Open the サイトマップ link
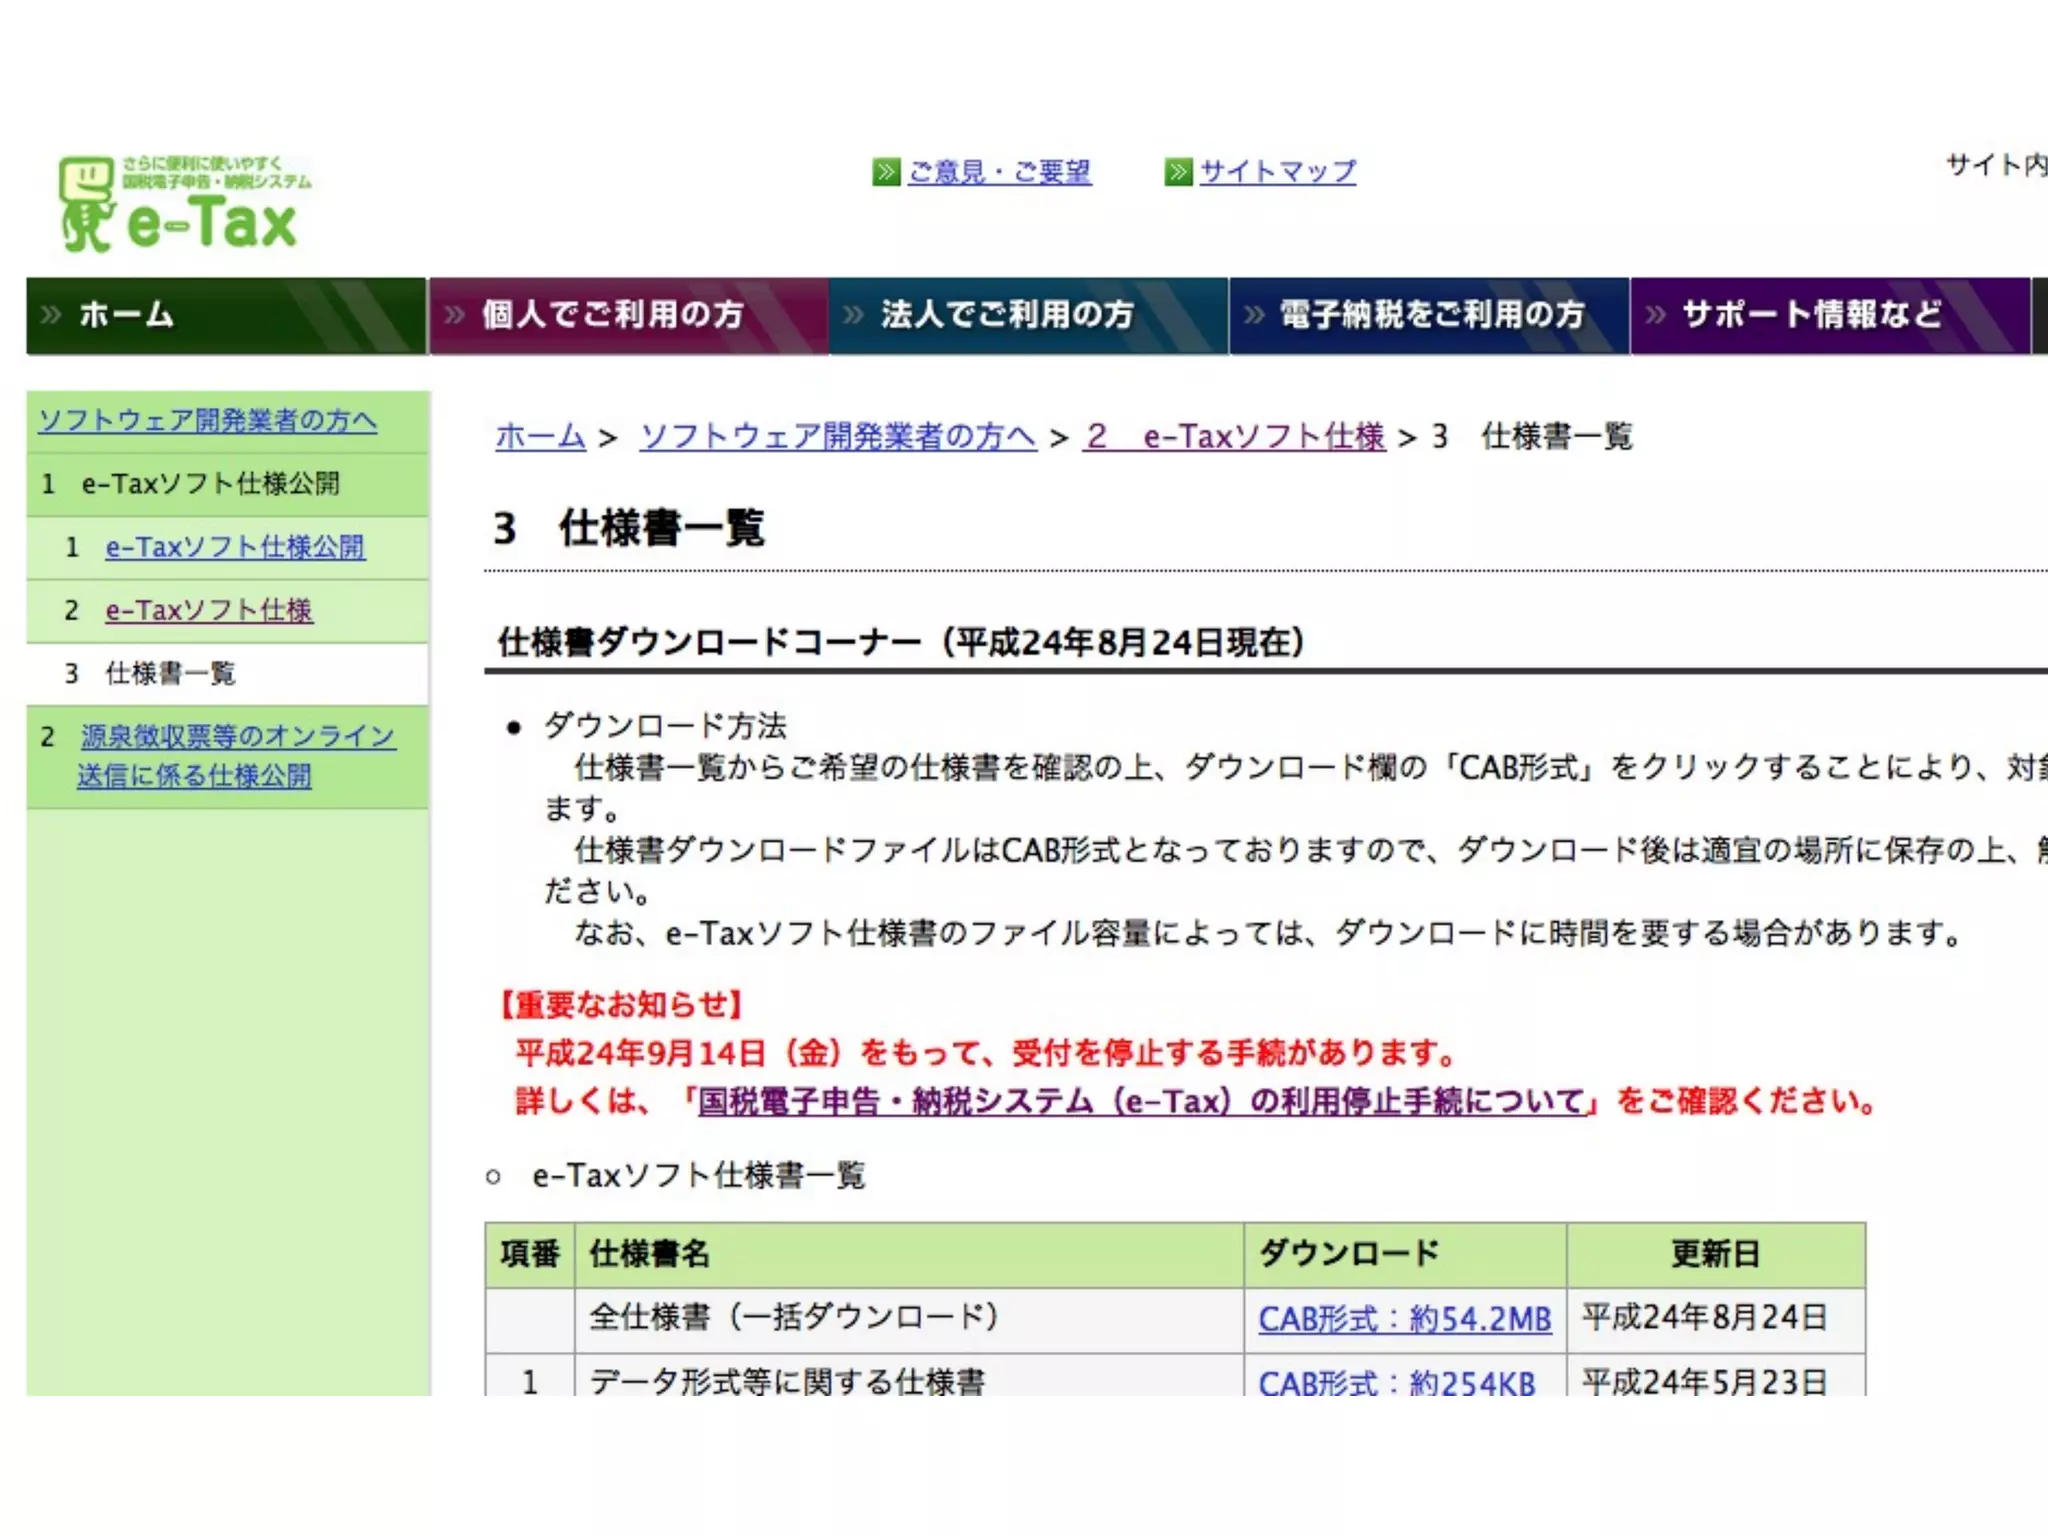 click(1277, 172)
